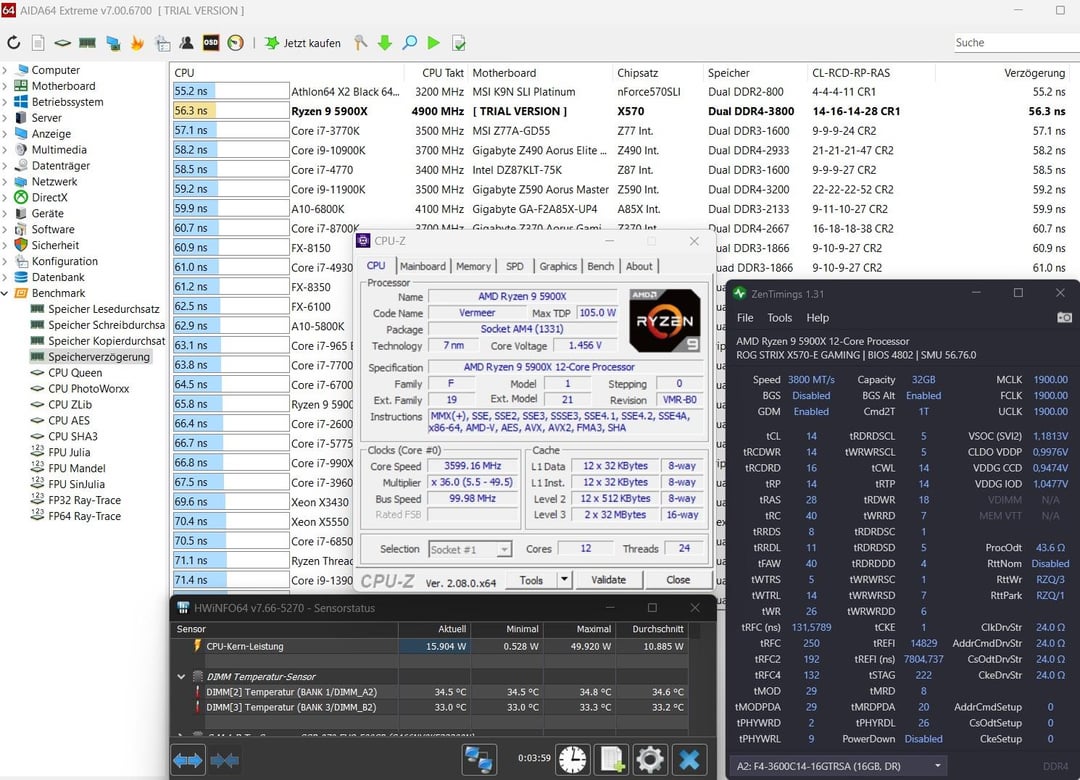The image size is (1080, 780).
Task: Click the Suche search field
Action: click(x=1017, y=43)
